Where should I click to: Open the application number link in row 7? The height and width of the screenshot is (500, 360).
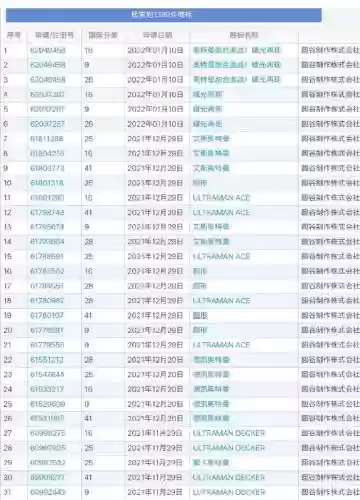click(x=47, y=139)
